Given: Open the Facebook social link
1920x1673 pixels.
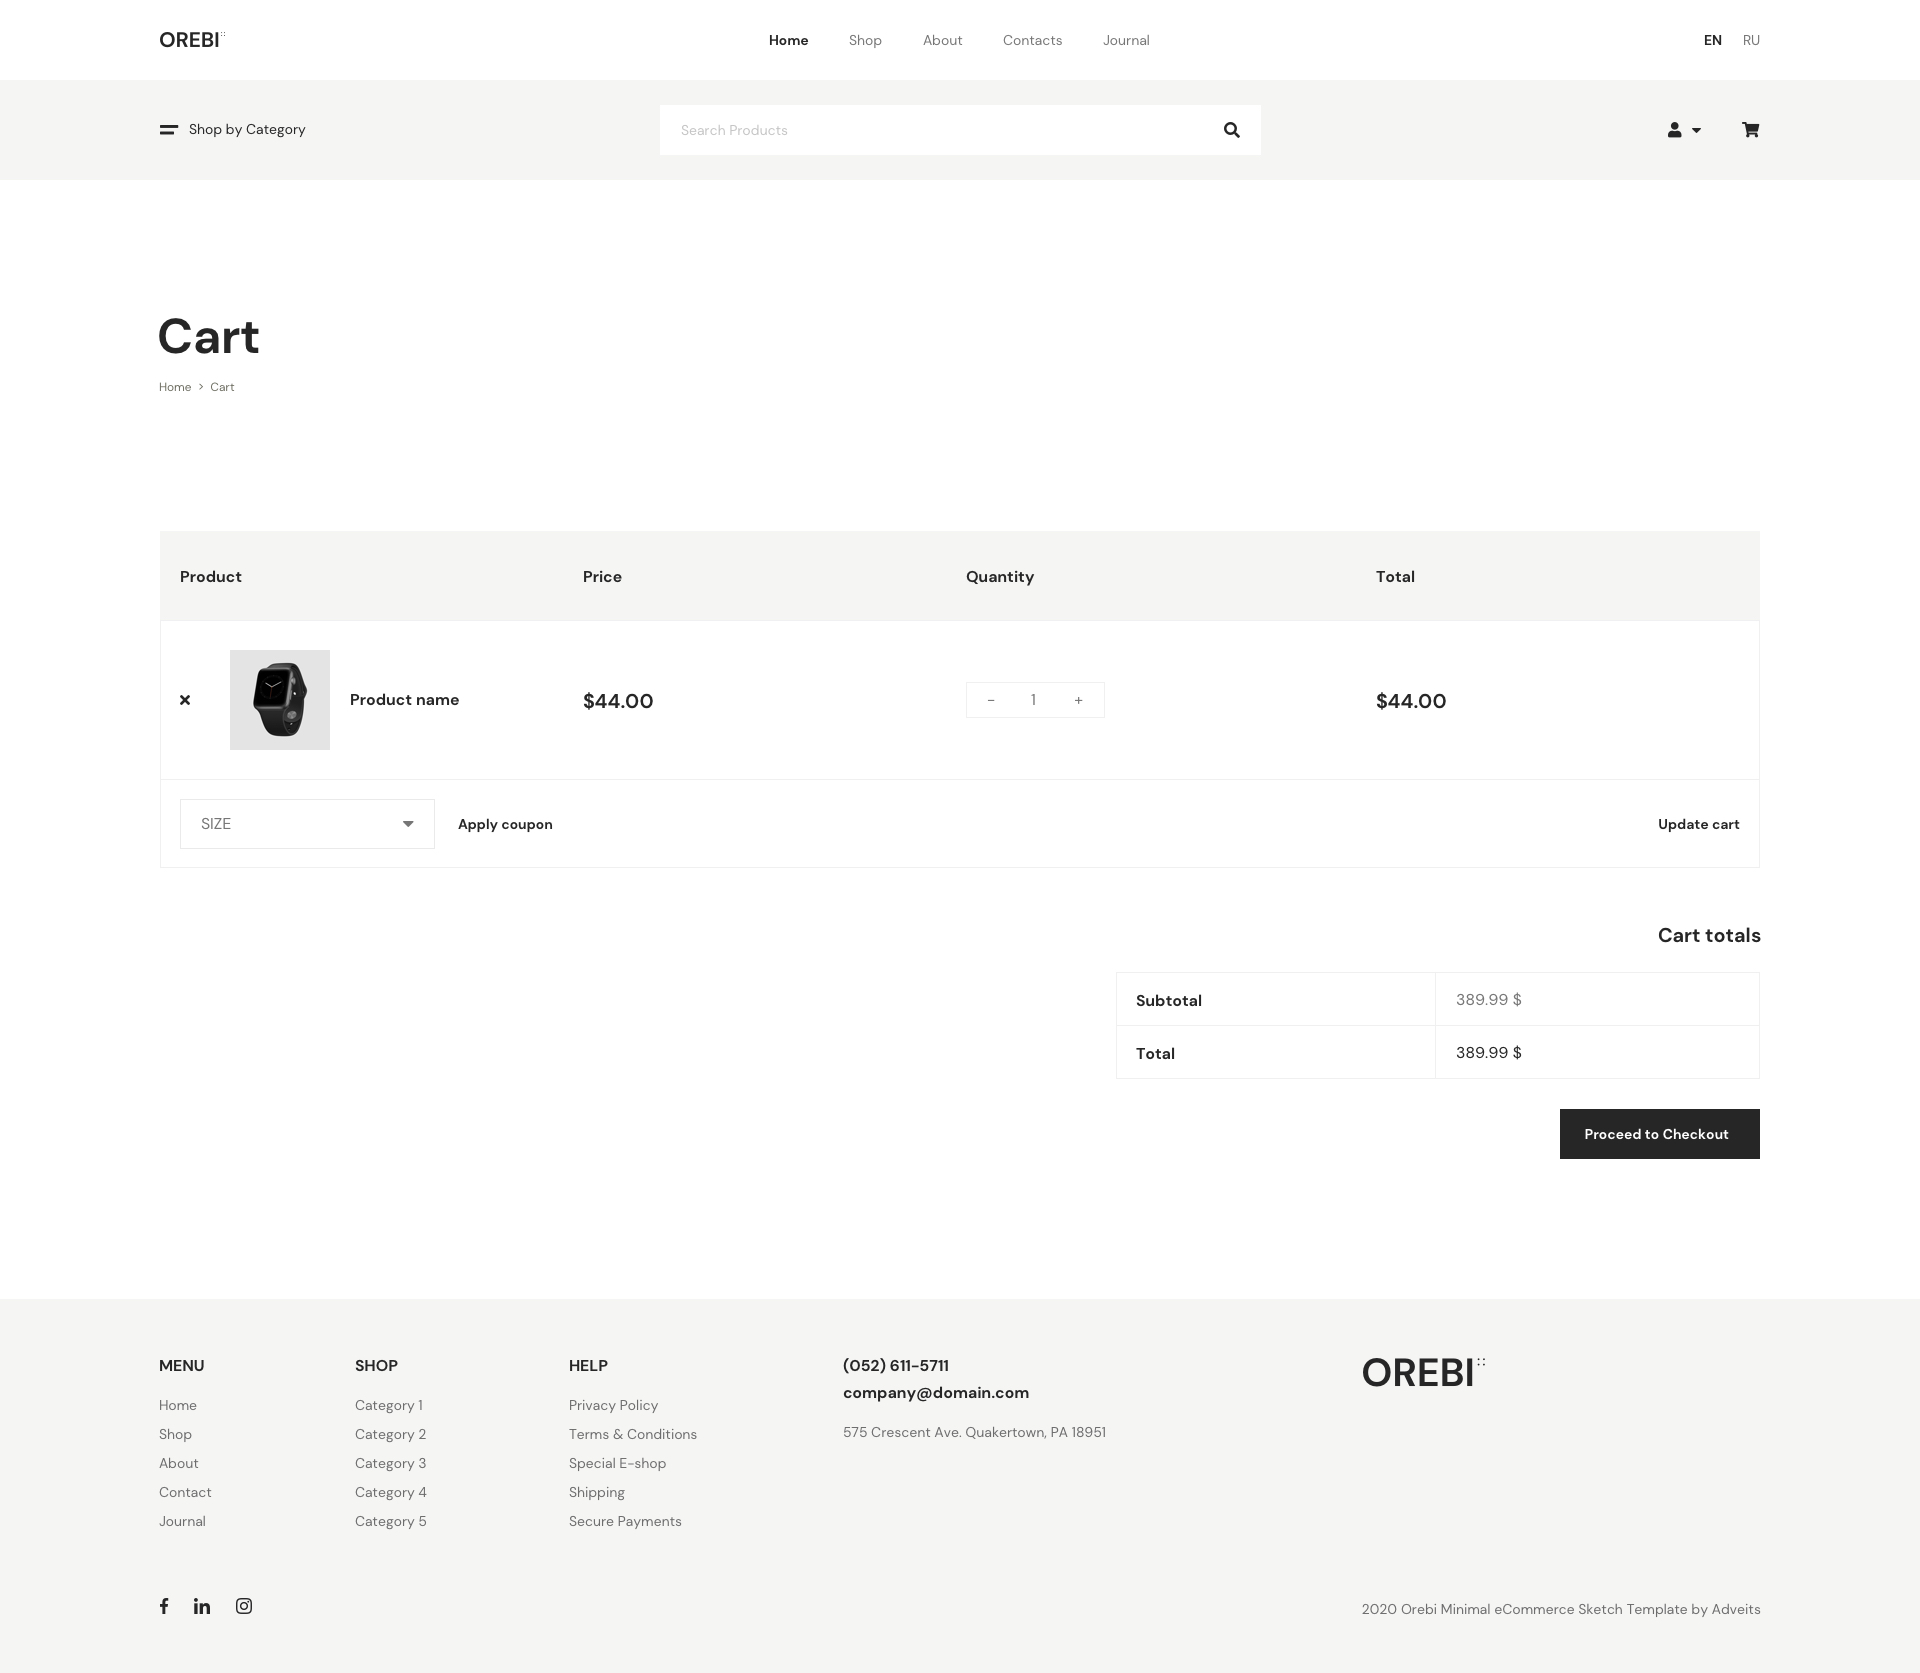Looking at the screenshot, I should click(x=164, y=1606).
